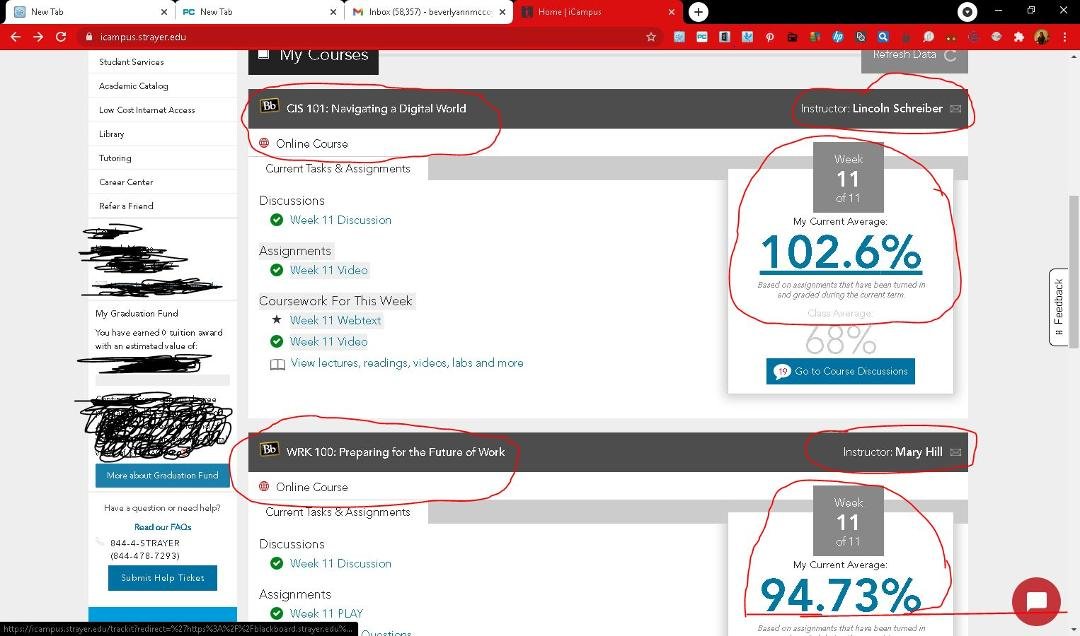This screenshot has height=636, width=1080.
Task: Email instructor Mary Hill via envelope icon
Action: pyautogui.click(x=955, y=452)
